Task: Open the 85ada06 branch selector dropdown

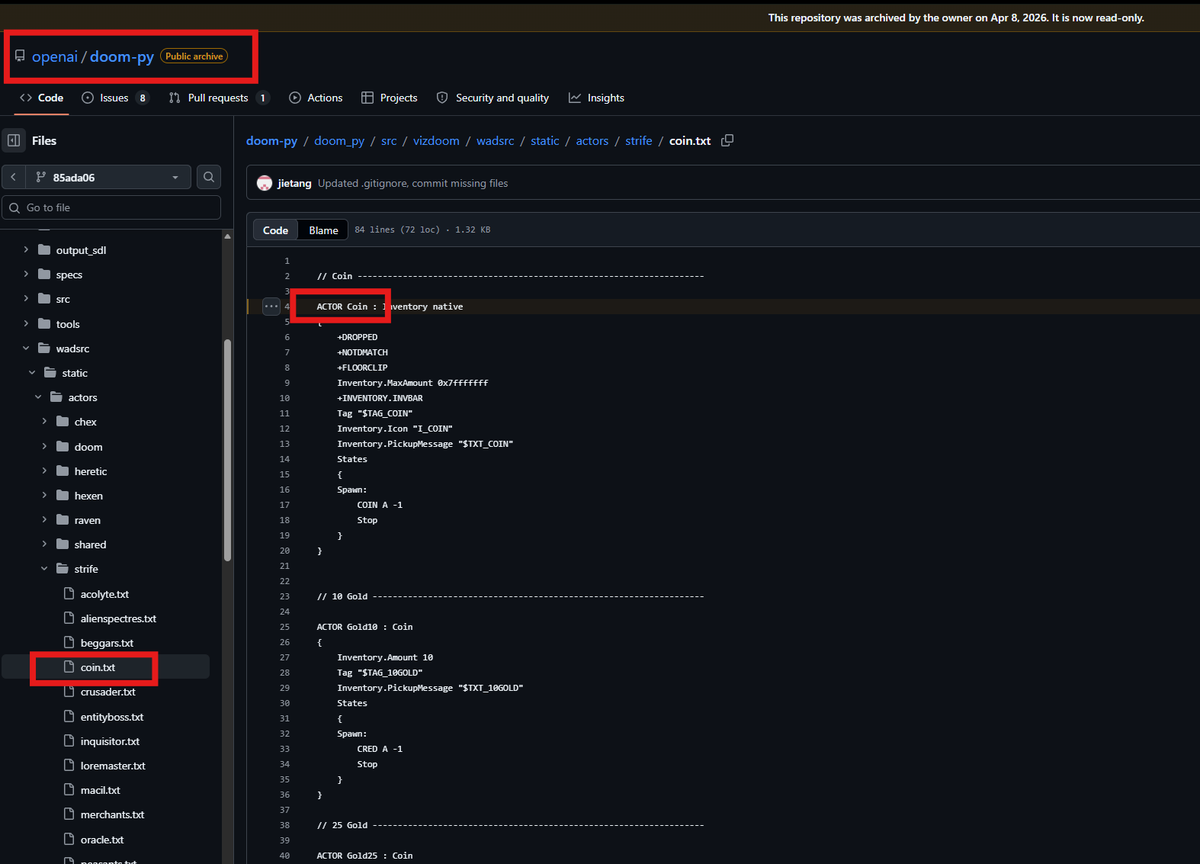Action: pos(108,177)
